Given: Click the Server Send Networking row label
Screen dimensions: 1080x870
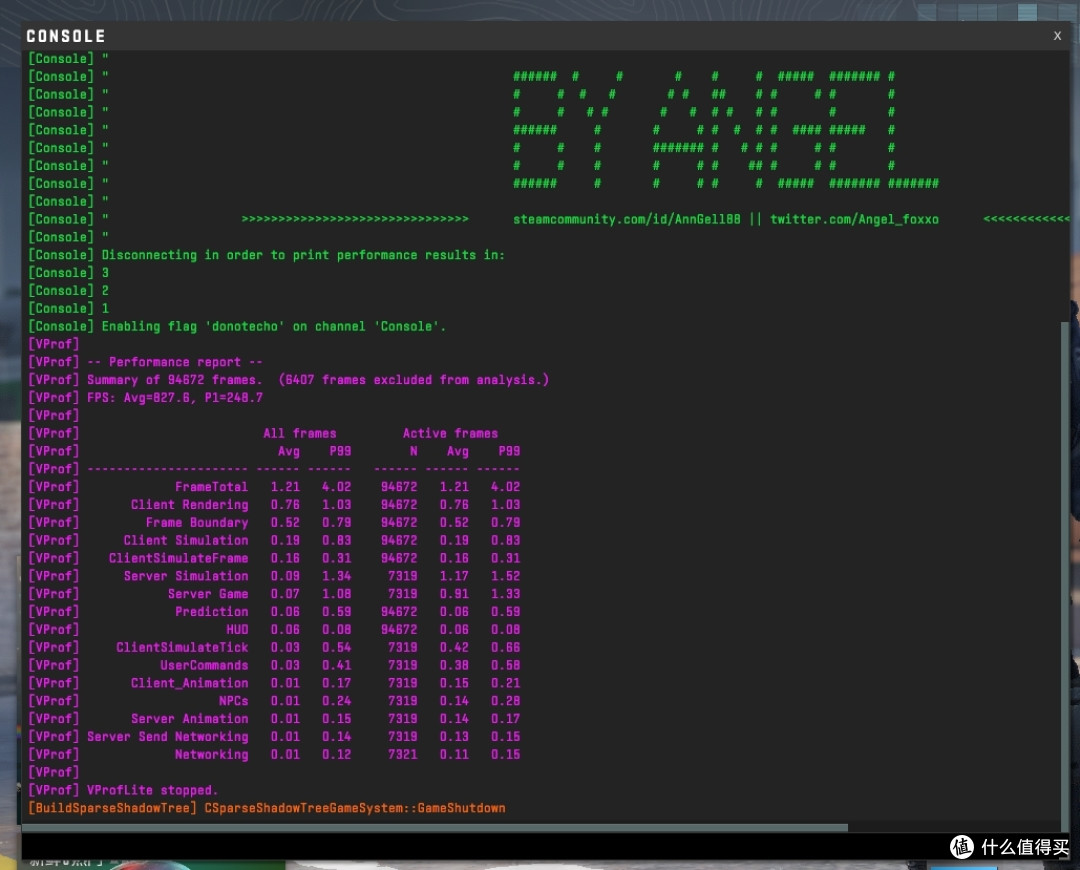Looking at the screenshot, I should click(167, 736).
